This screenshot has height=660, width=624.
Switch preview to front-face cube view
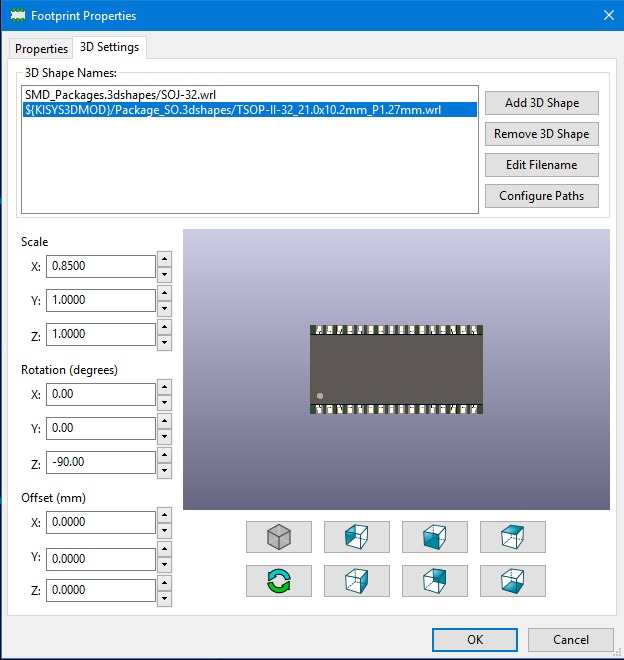435,537
